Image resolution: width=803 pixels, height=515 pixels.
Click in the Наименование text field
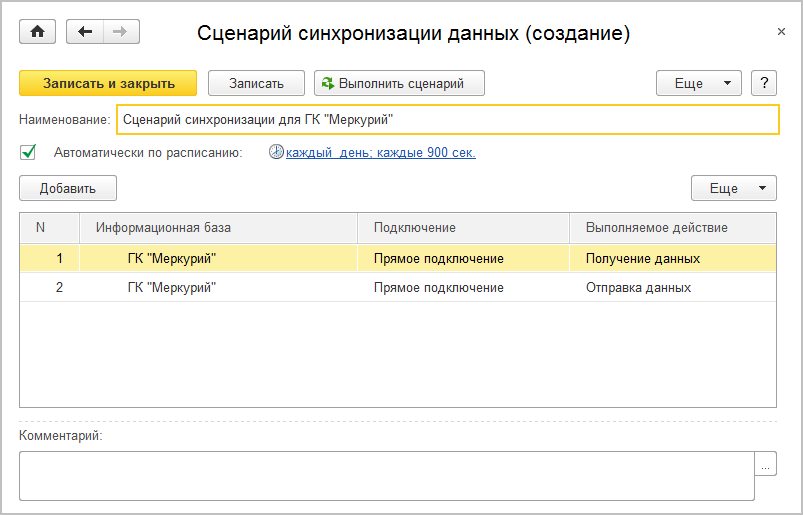tap(447, 120)
